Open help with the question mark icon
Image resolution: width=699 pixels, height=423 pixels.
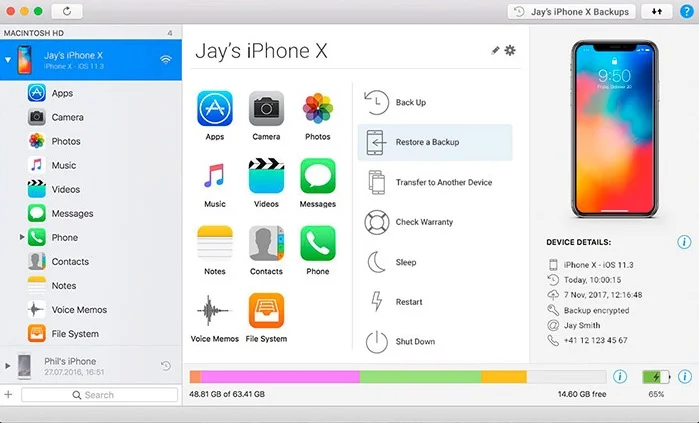[687, 12]
